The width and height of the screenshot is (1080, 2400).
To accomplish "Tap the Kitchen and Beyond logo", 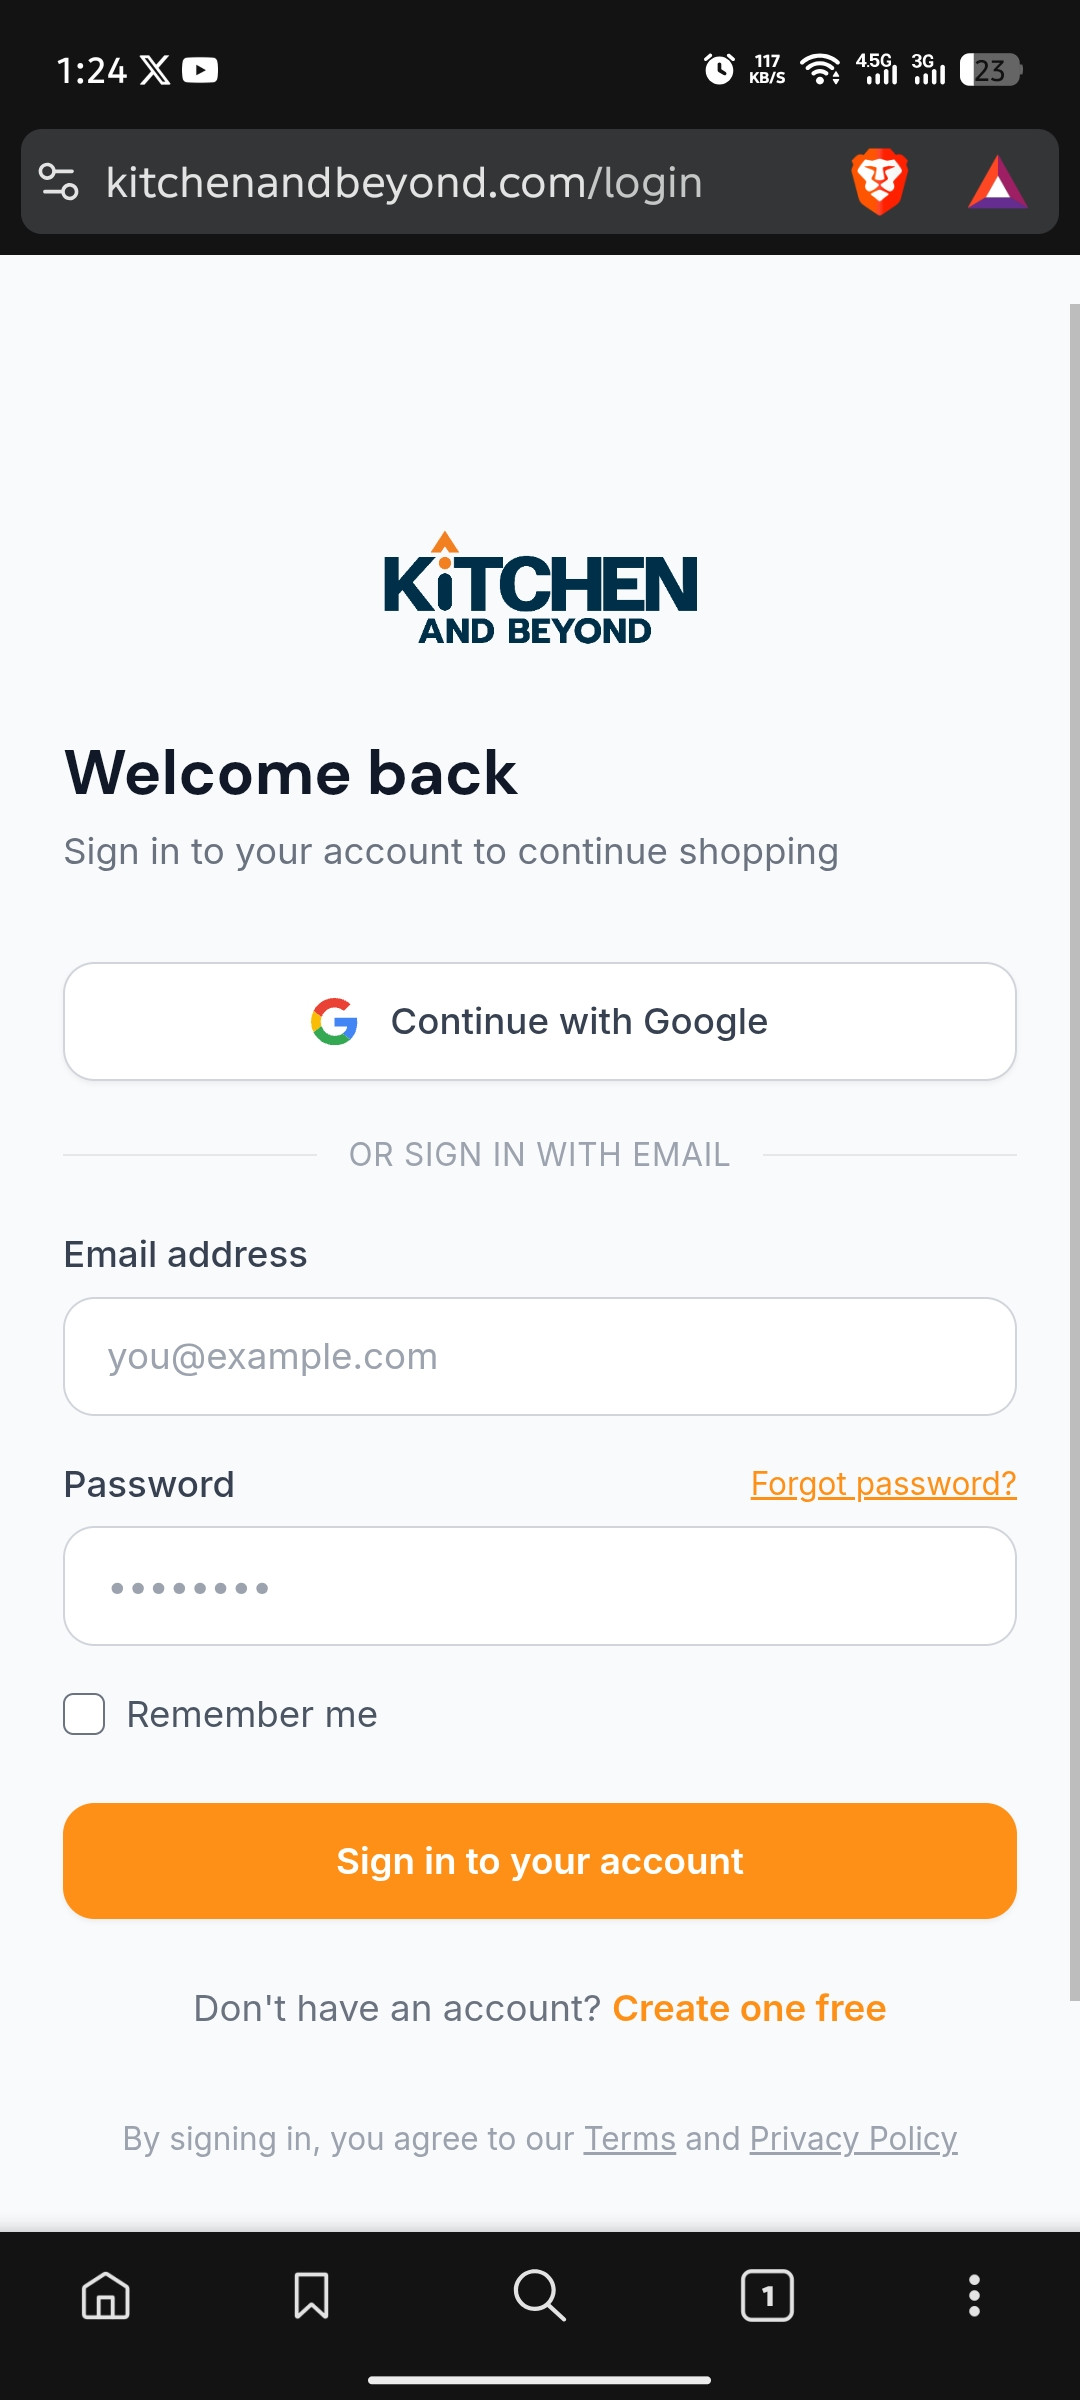I will [540, 590].
